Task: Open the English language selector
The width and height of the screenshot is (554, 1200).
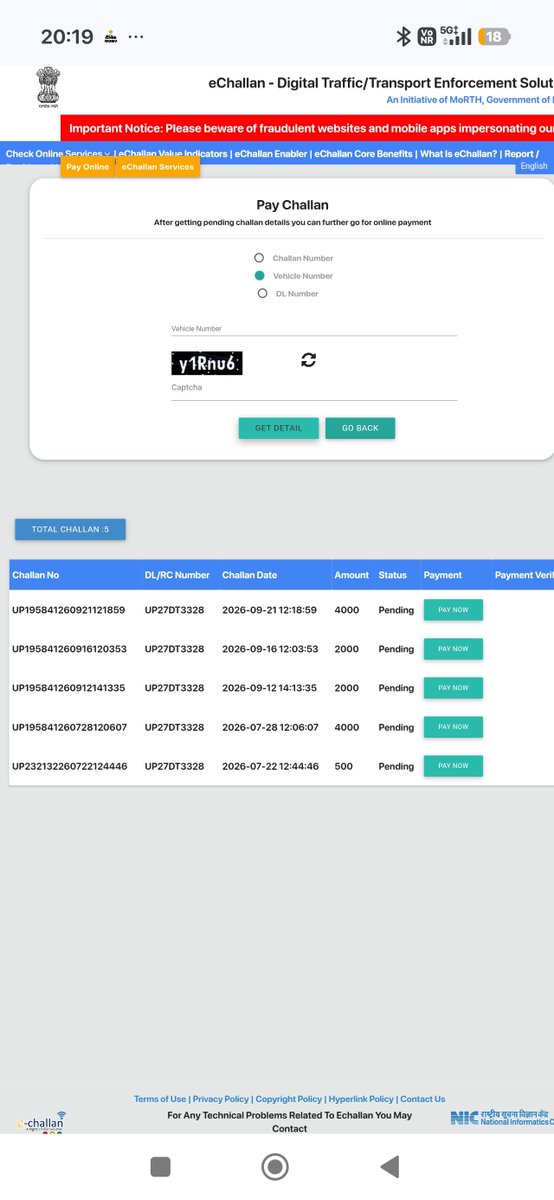Action: [534, 166]
